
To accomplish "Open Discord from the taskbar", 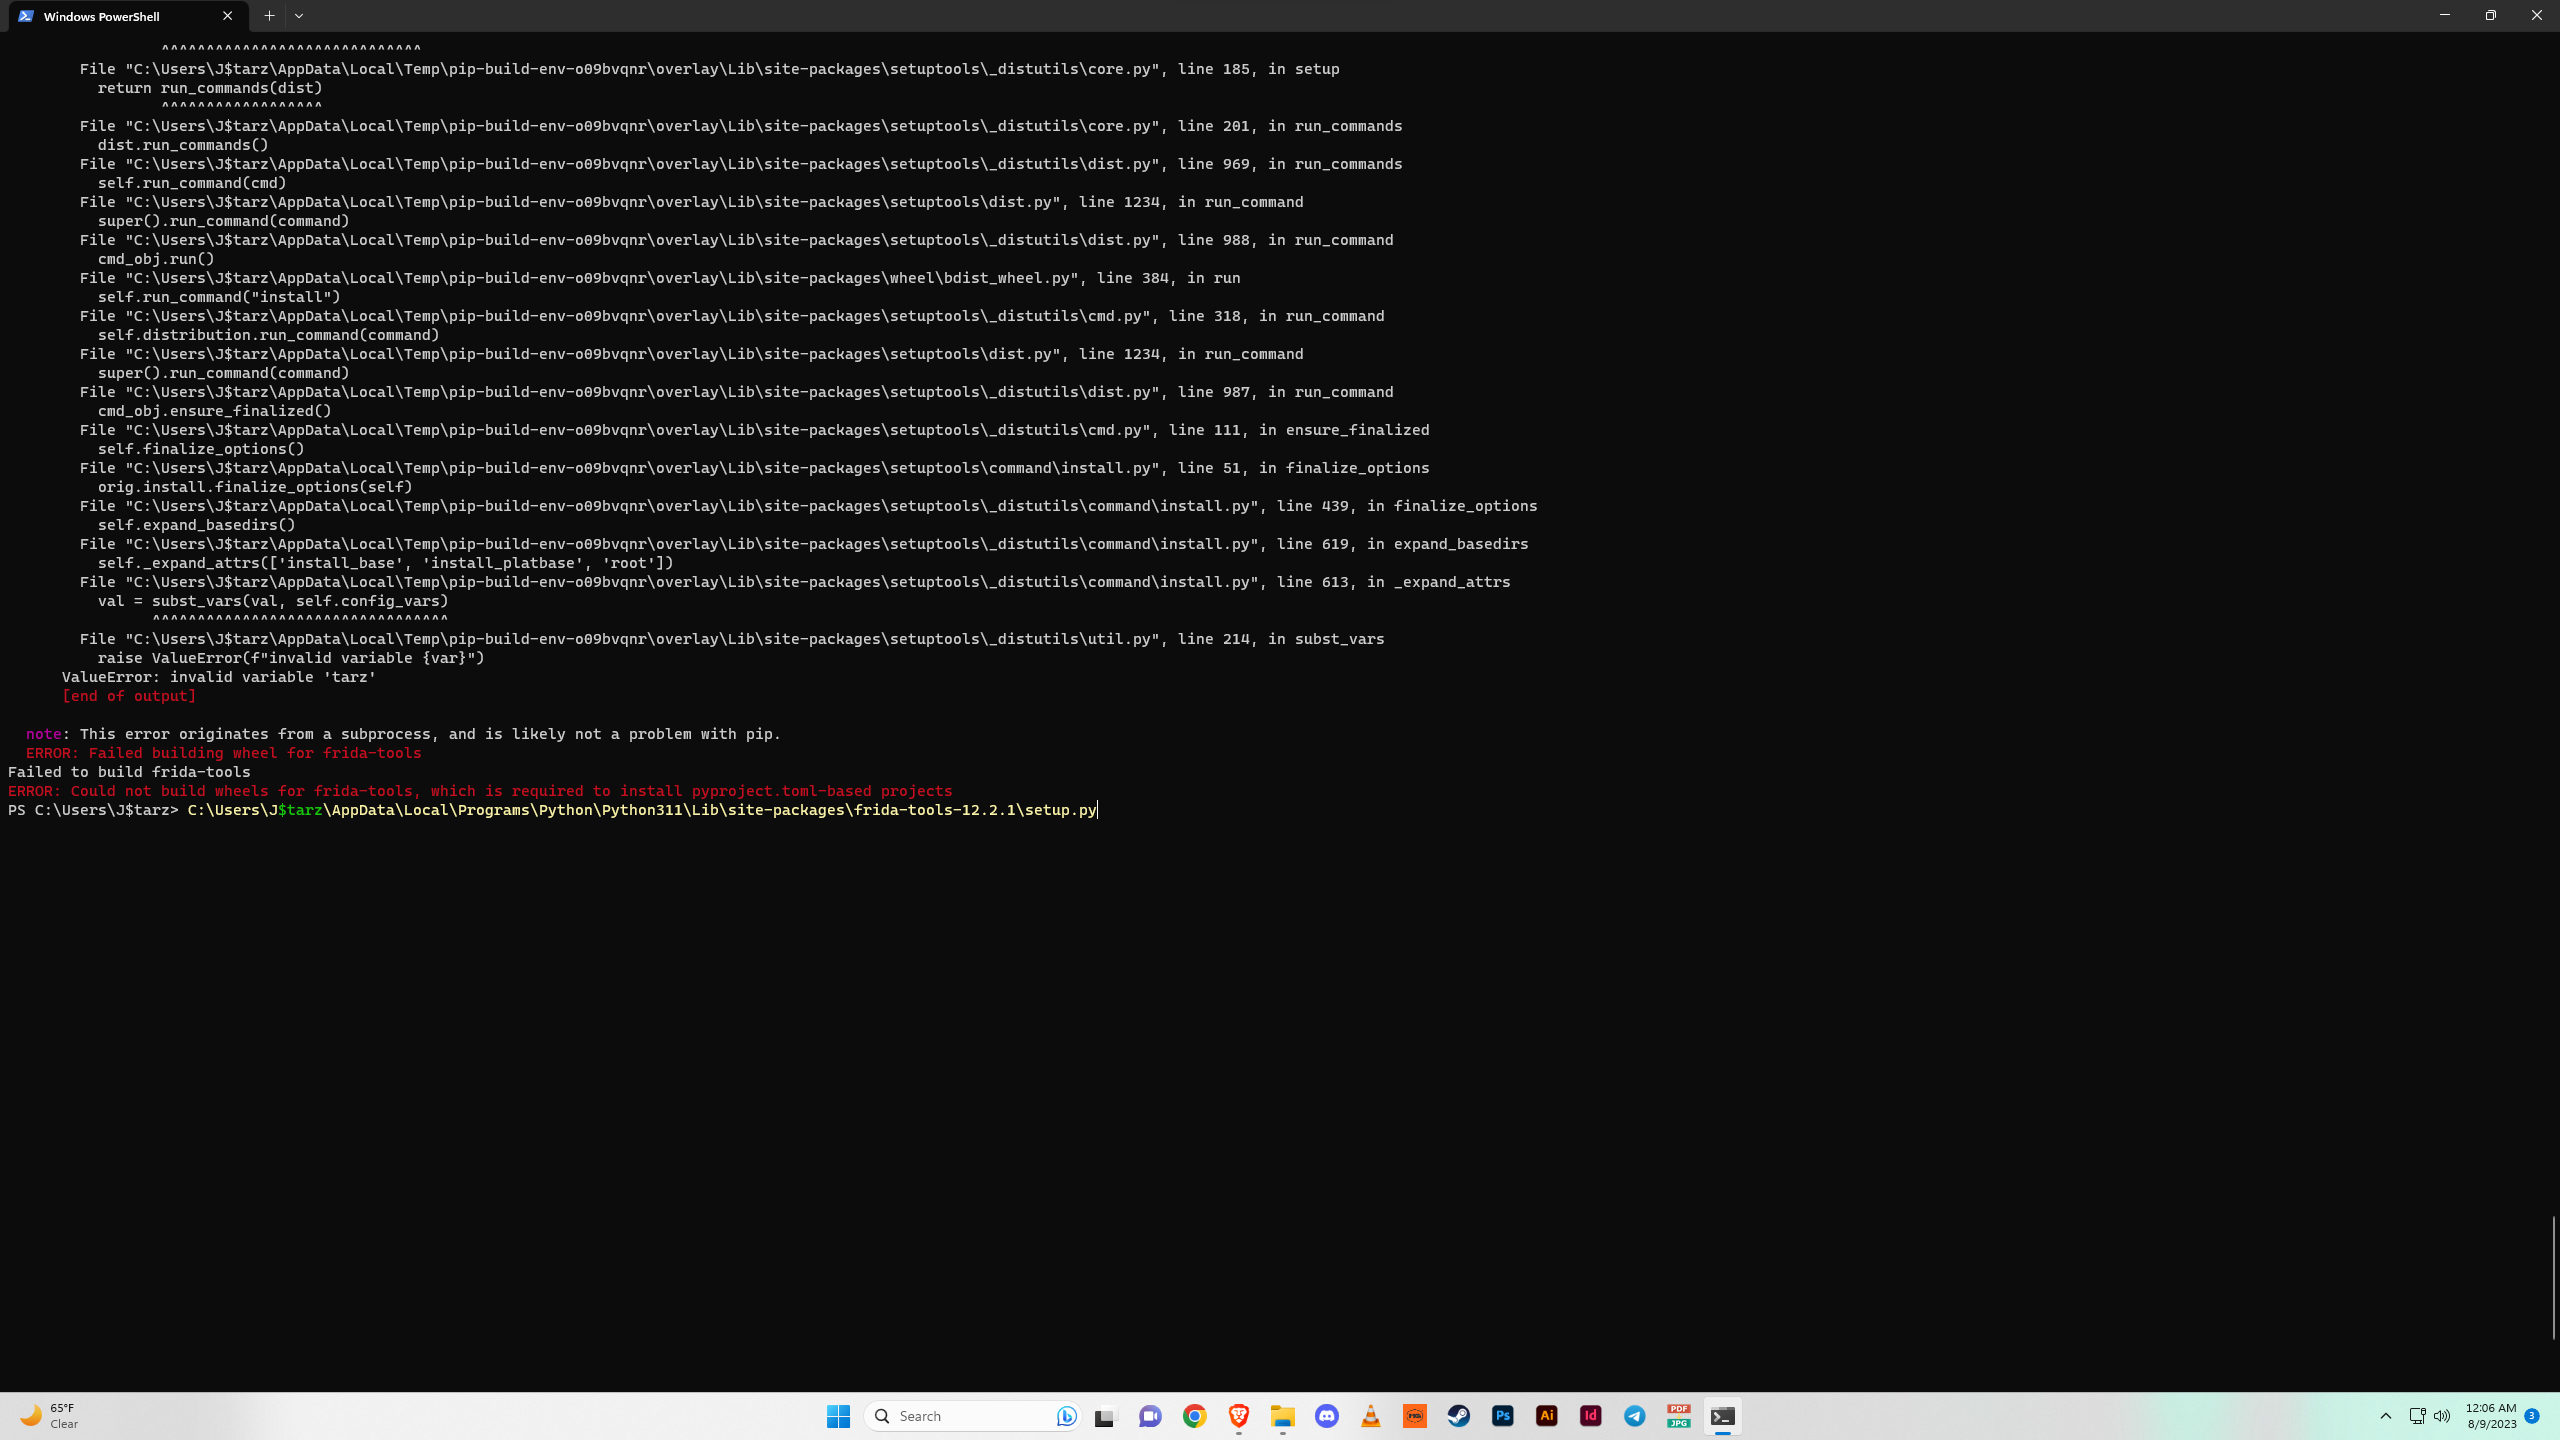I will pyautogui.click(x=1326, y=1416).
